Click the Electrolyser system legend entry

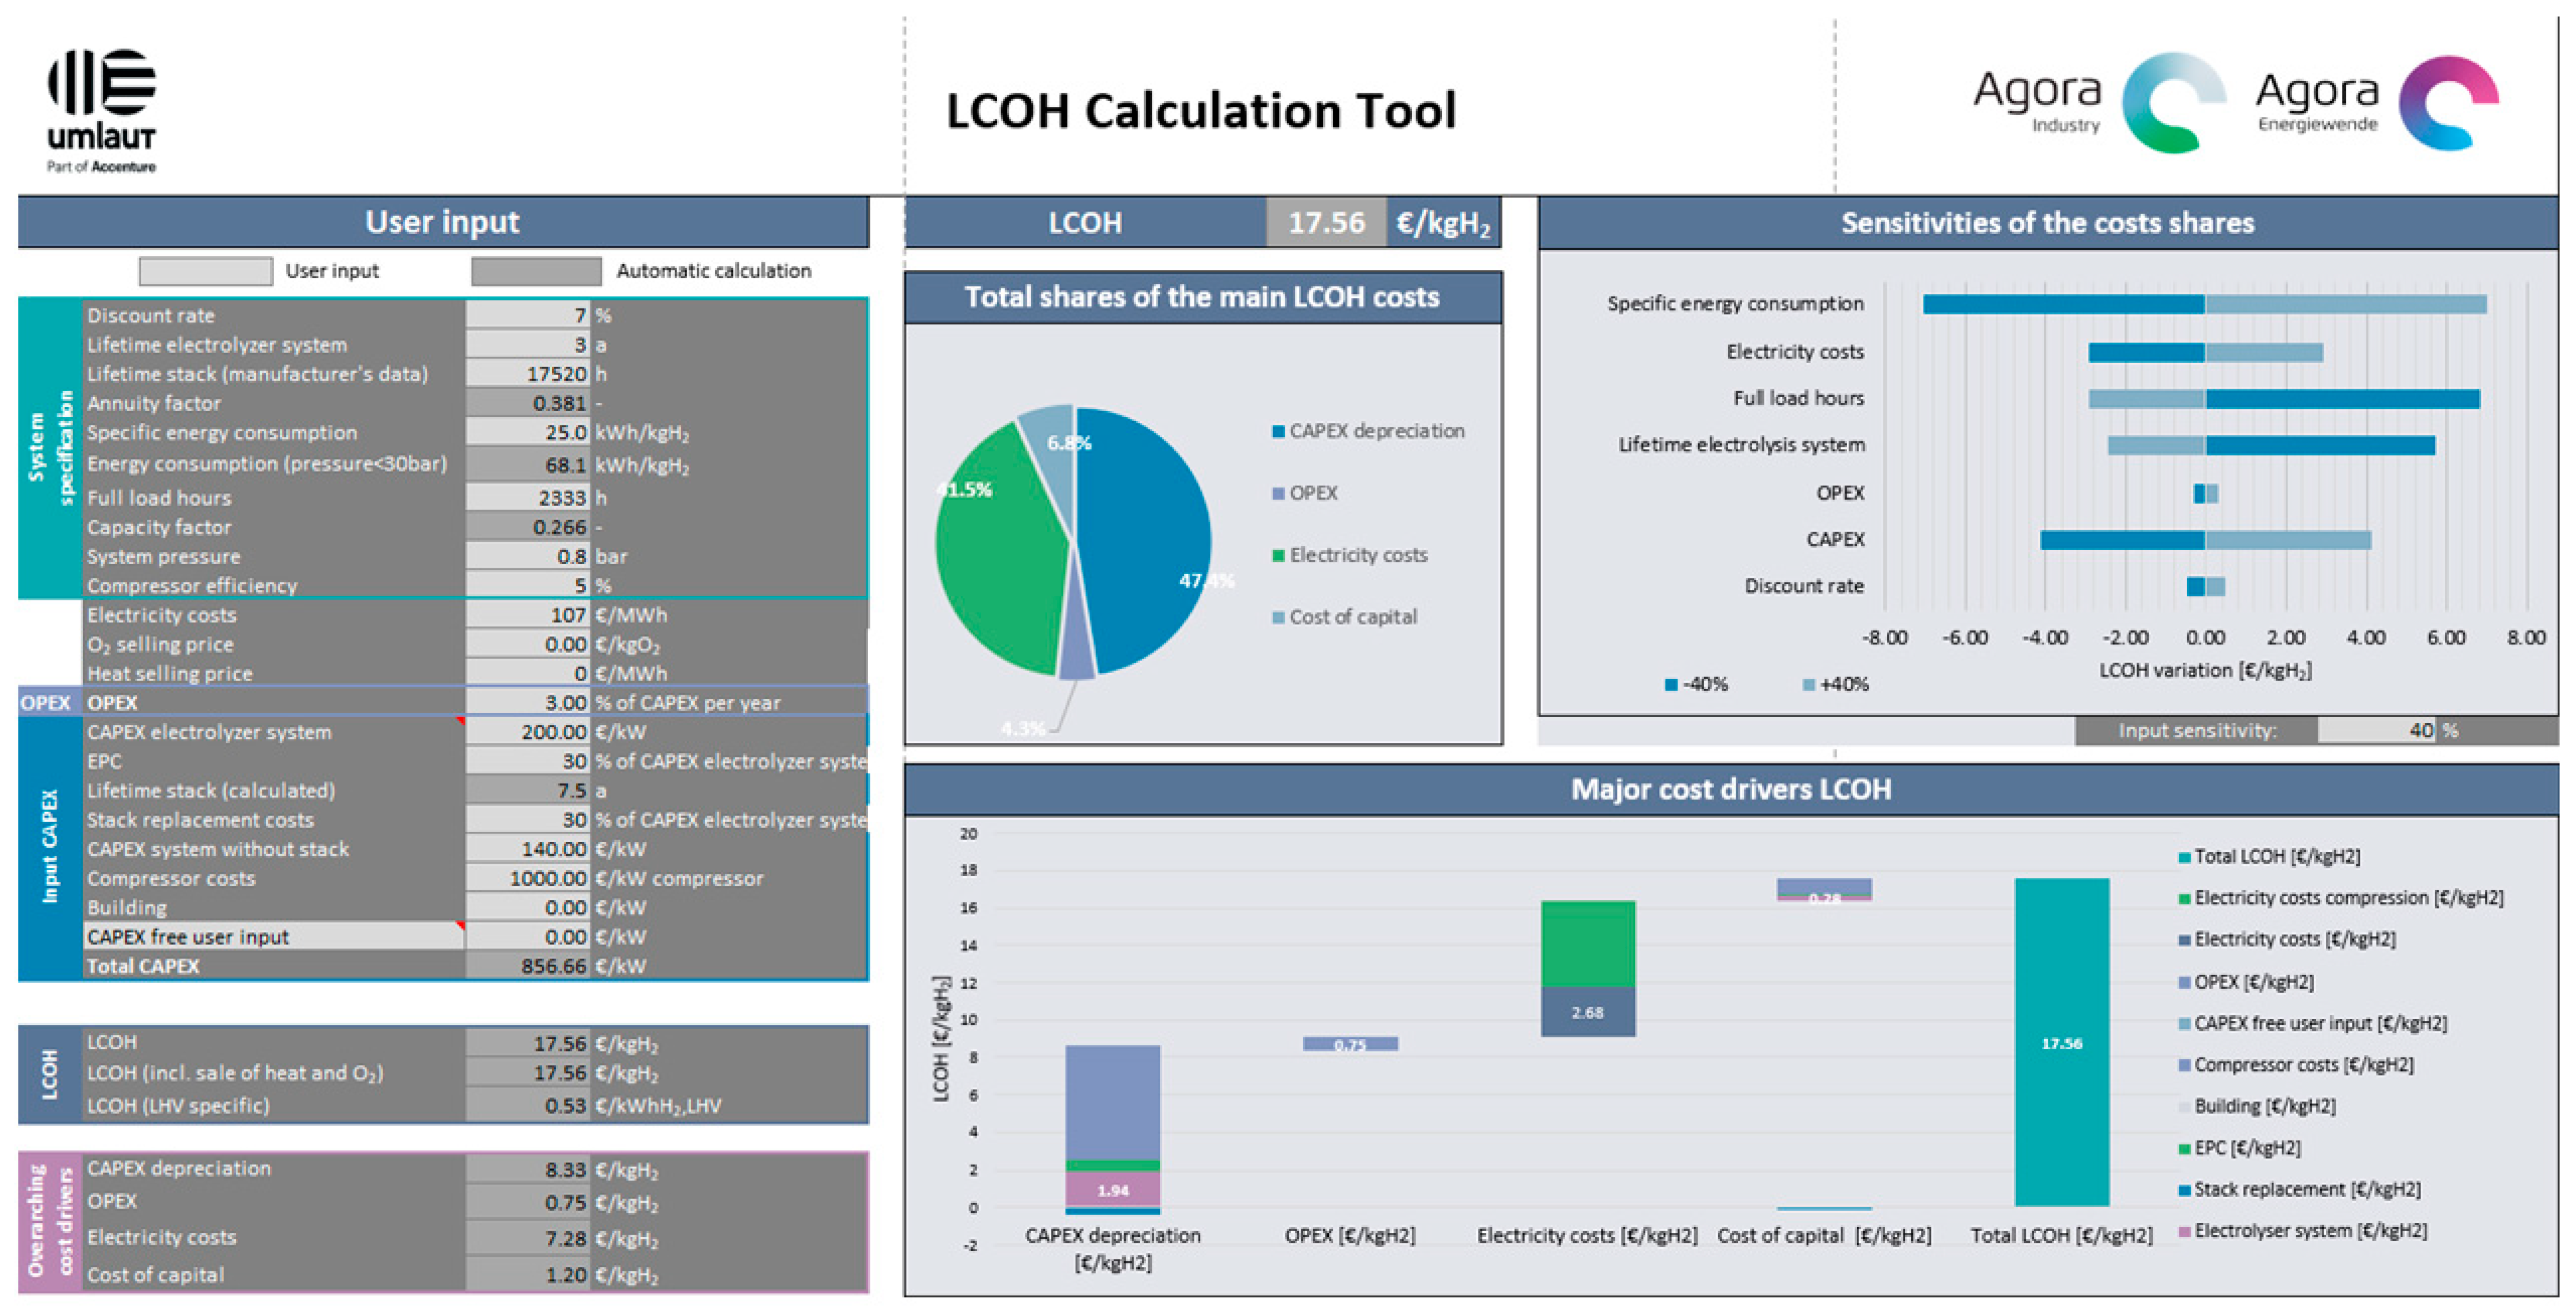click(x=2302, y=1230)
